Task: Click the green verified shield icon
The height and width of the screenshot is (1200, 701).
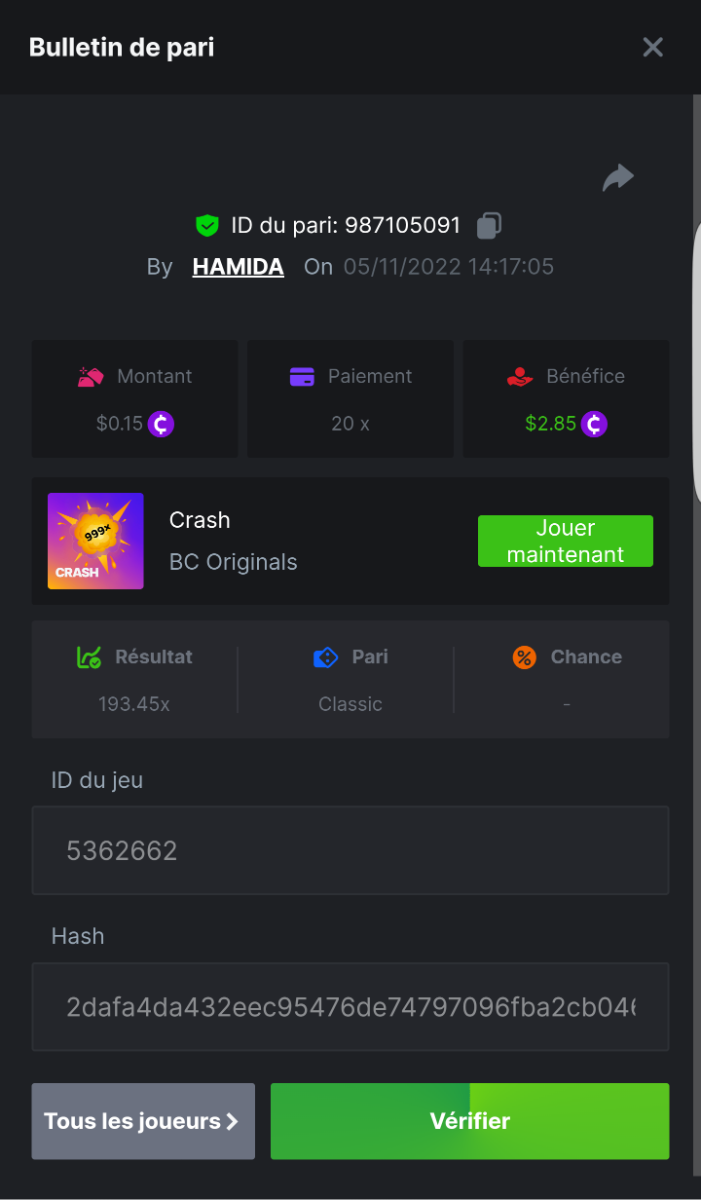Action: click(207, 226)
